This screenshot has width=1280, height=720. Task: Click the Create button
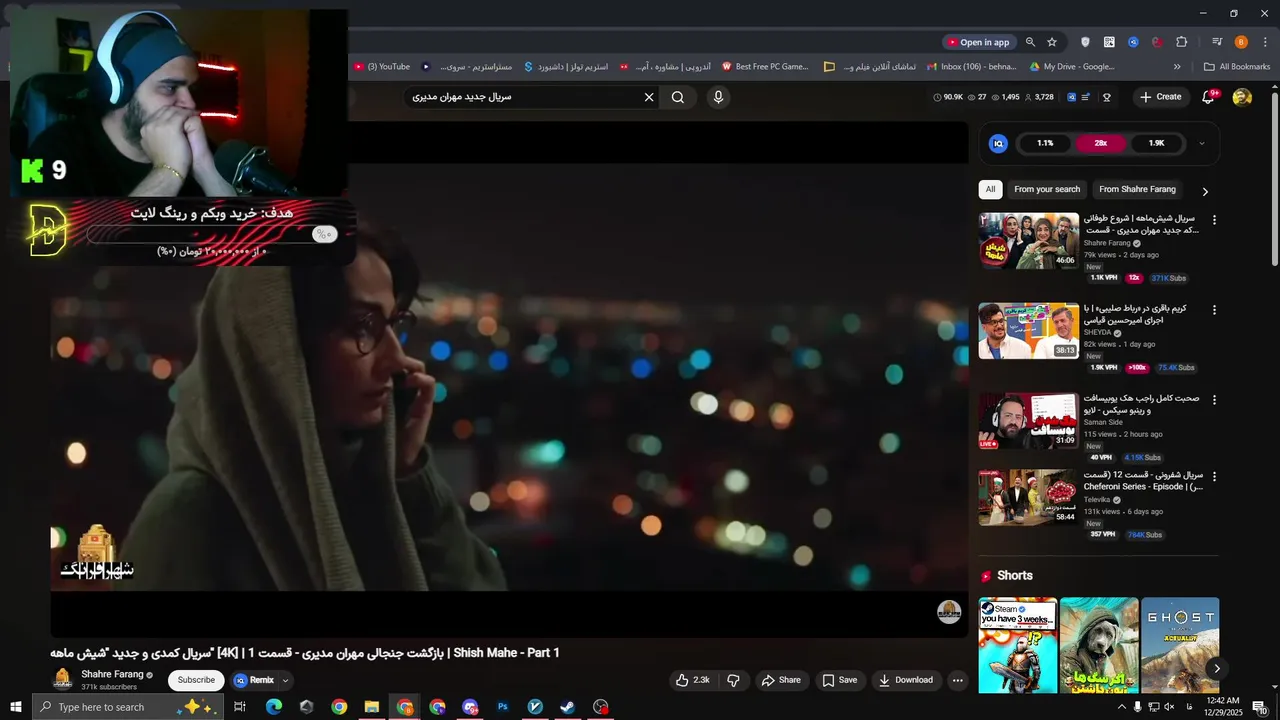pos(1160,97)
